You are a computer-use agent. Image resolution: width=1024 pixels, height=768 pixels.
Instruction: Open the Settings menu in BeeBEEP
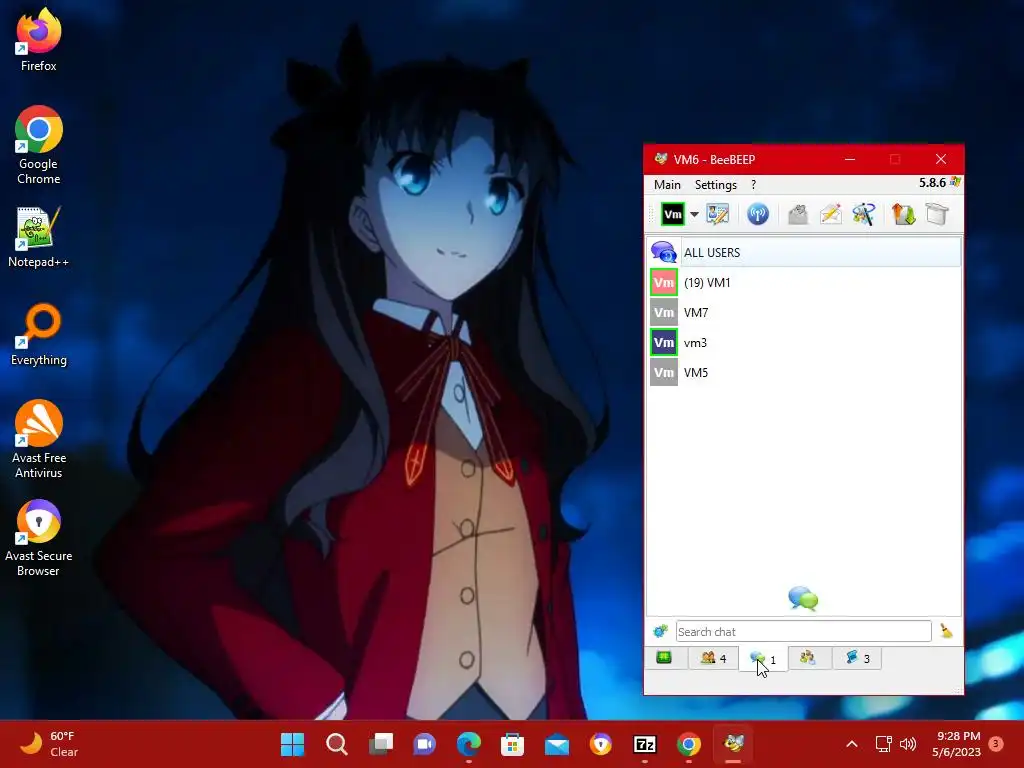coord(715,185)
